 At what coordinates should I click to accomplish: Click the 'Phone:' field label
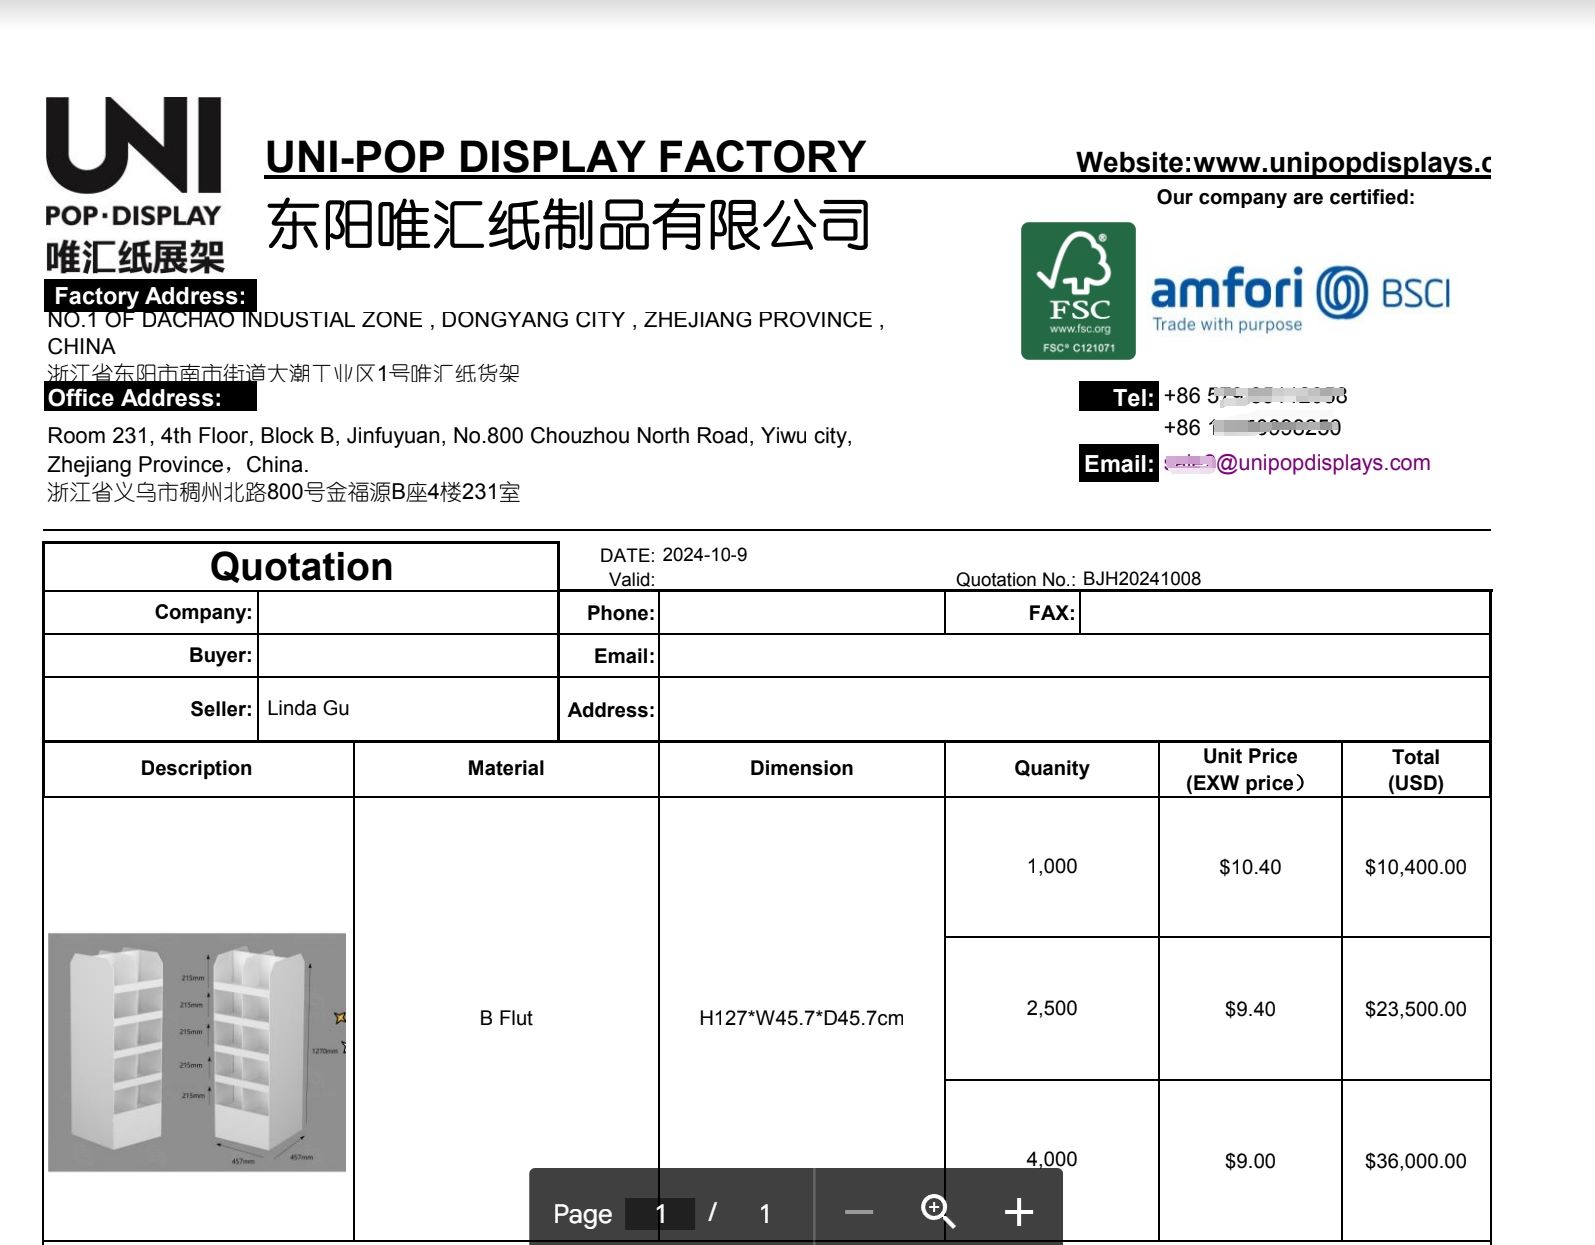[x=620, y=613]
